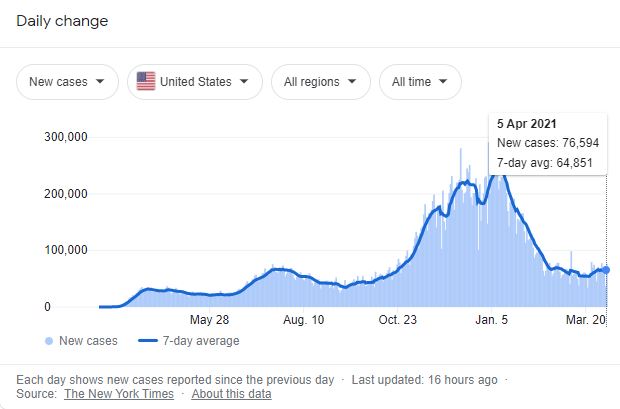Click the 5 Apr 2021 data point marker

[606, 270]
